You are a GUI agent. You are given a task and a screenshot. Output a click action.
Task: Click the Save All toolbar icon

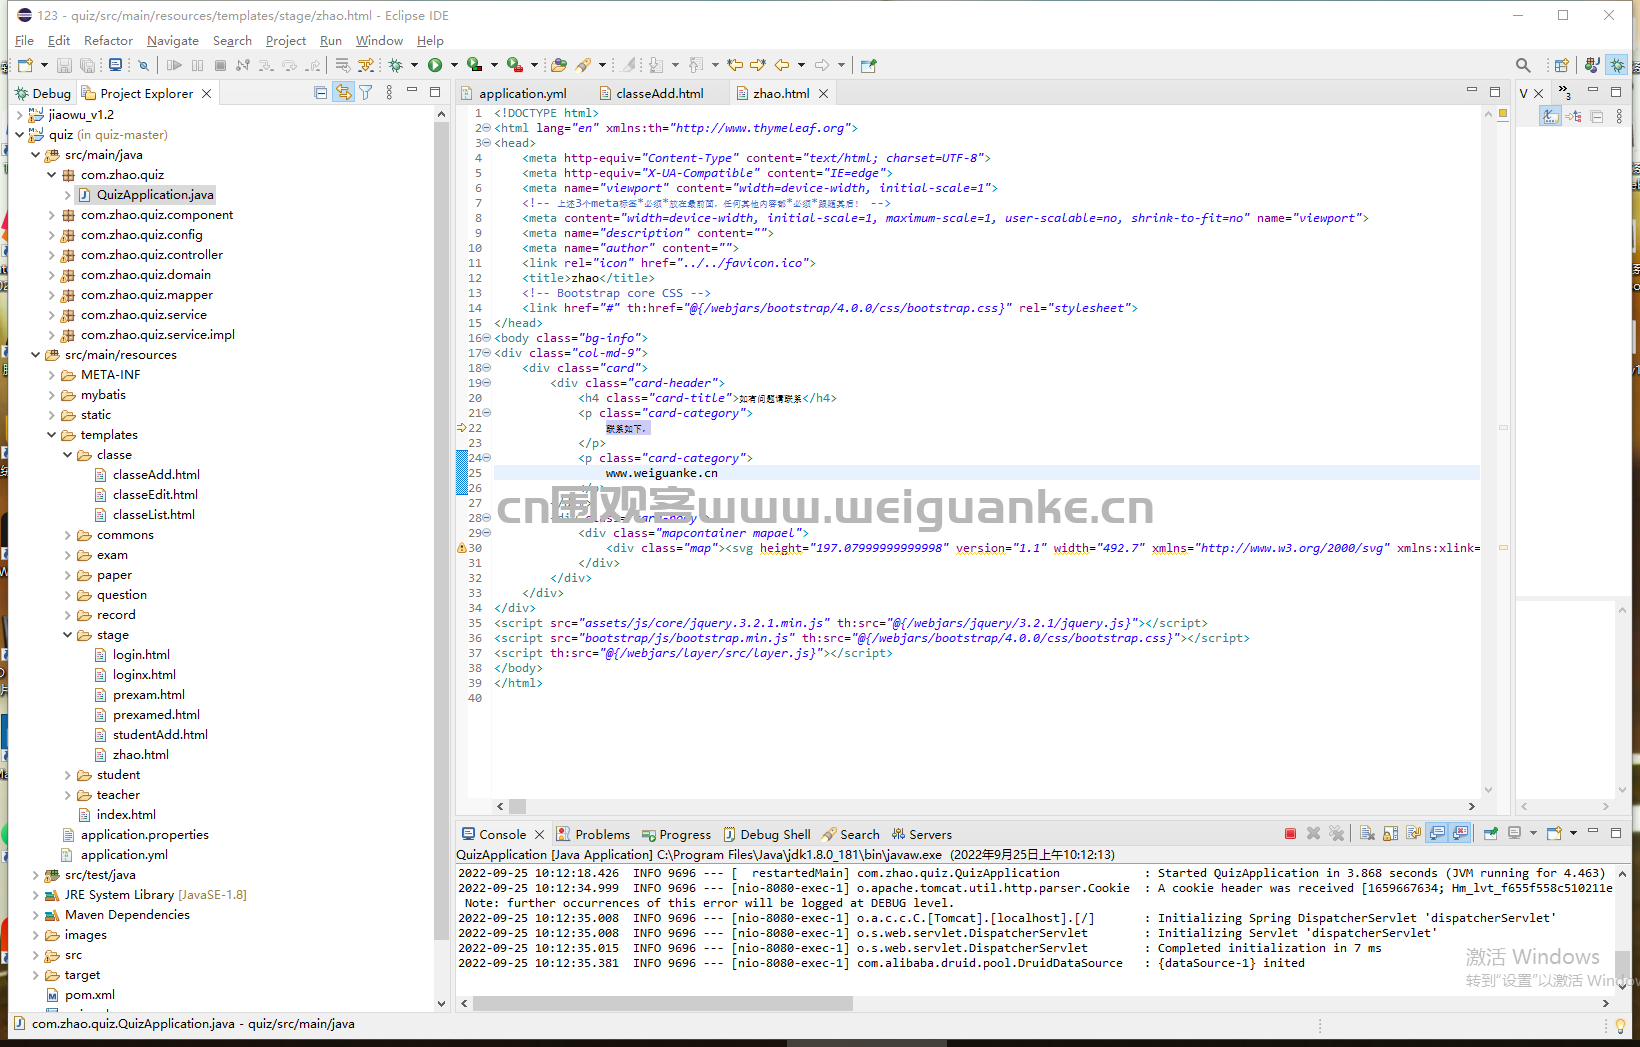point(87,65)
